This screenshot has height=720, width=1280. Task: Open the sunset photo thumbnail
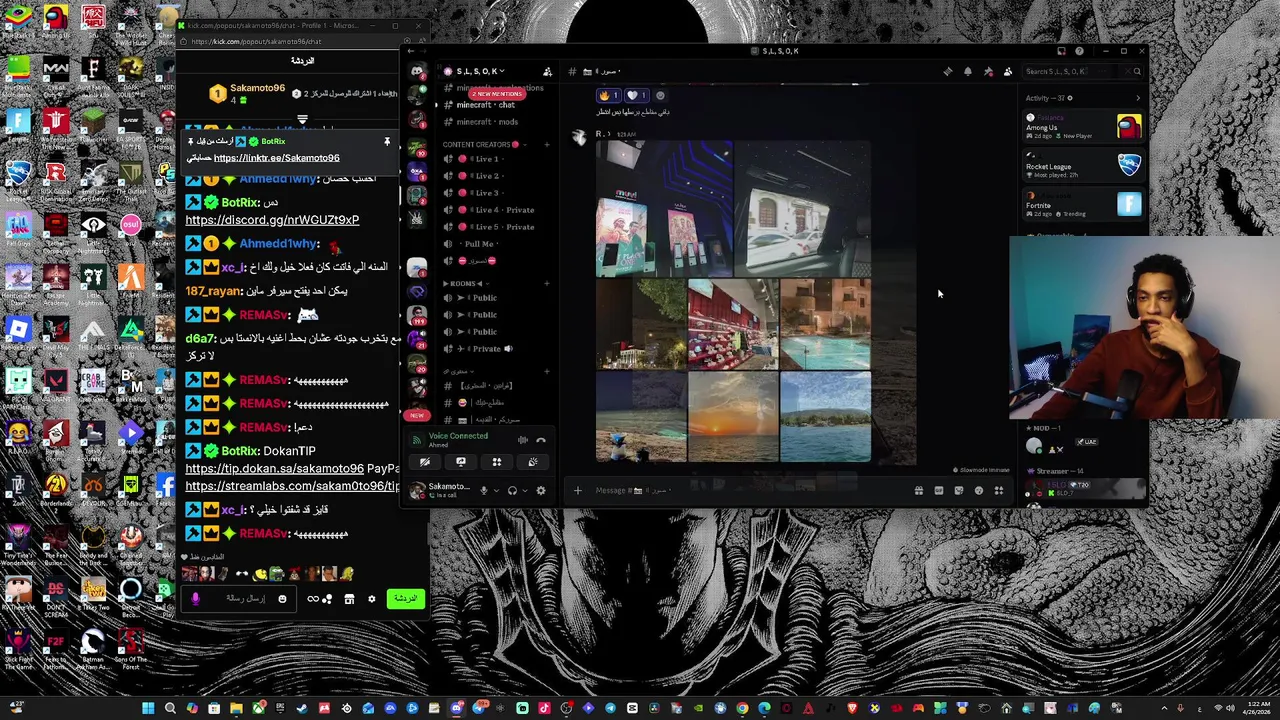732,418
